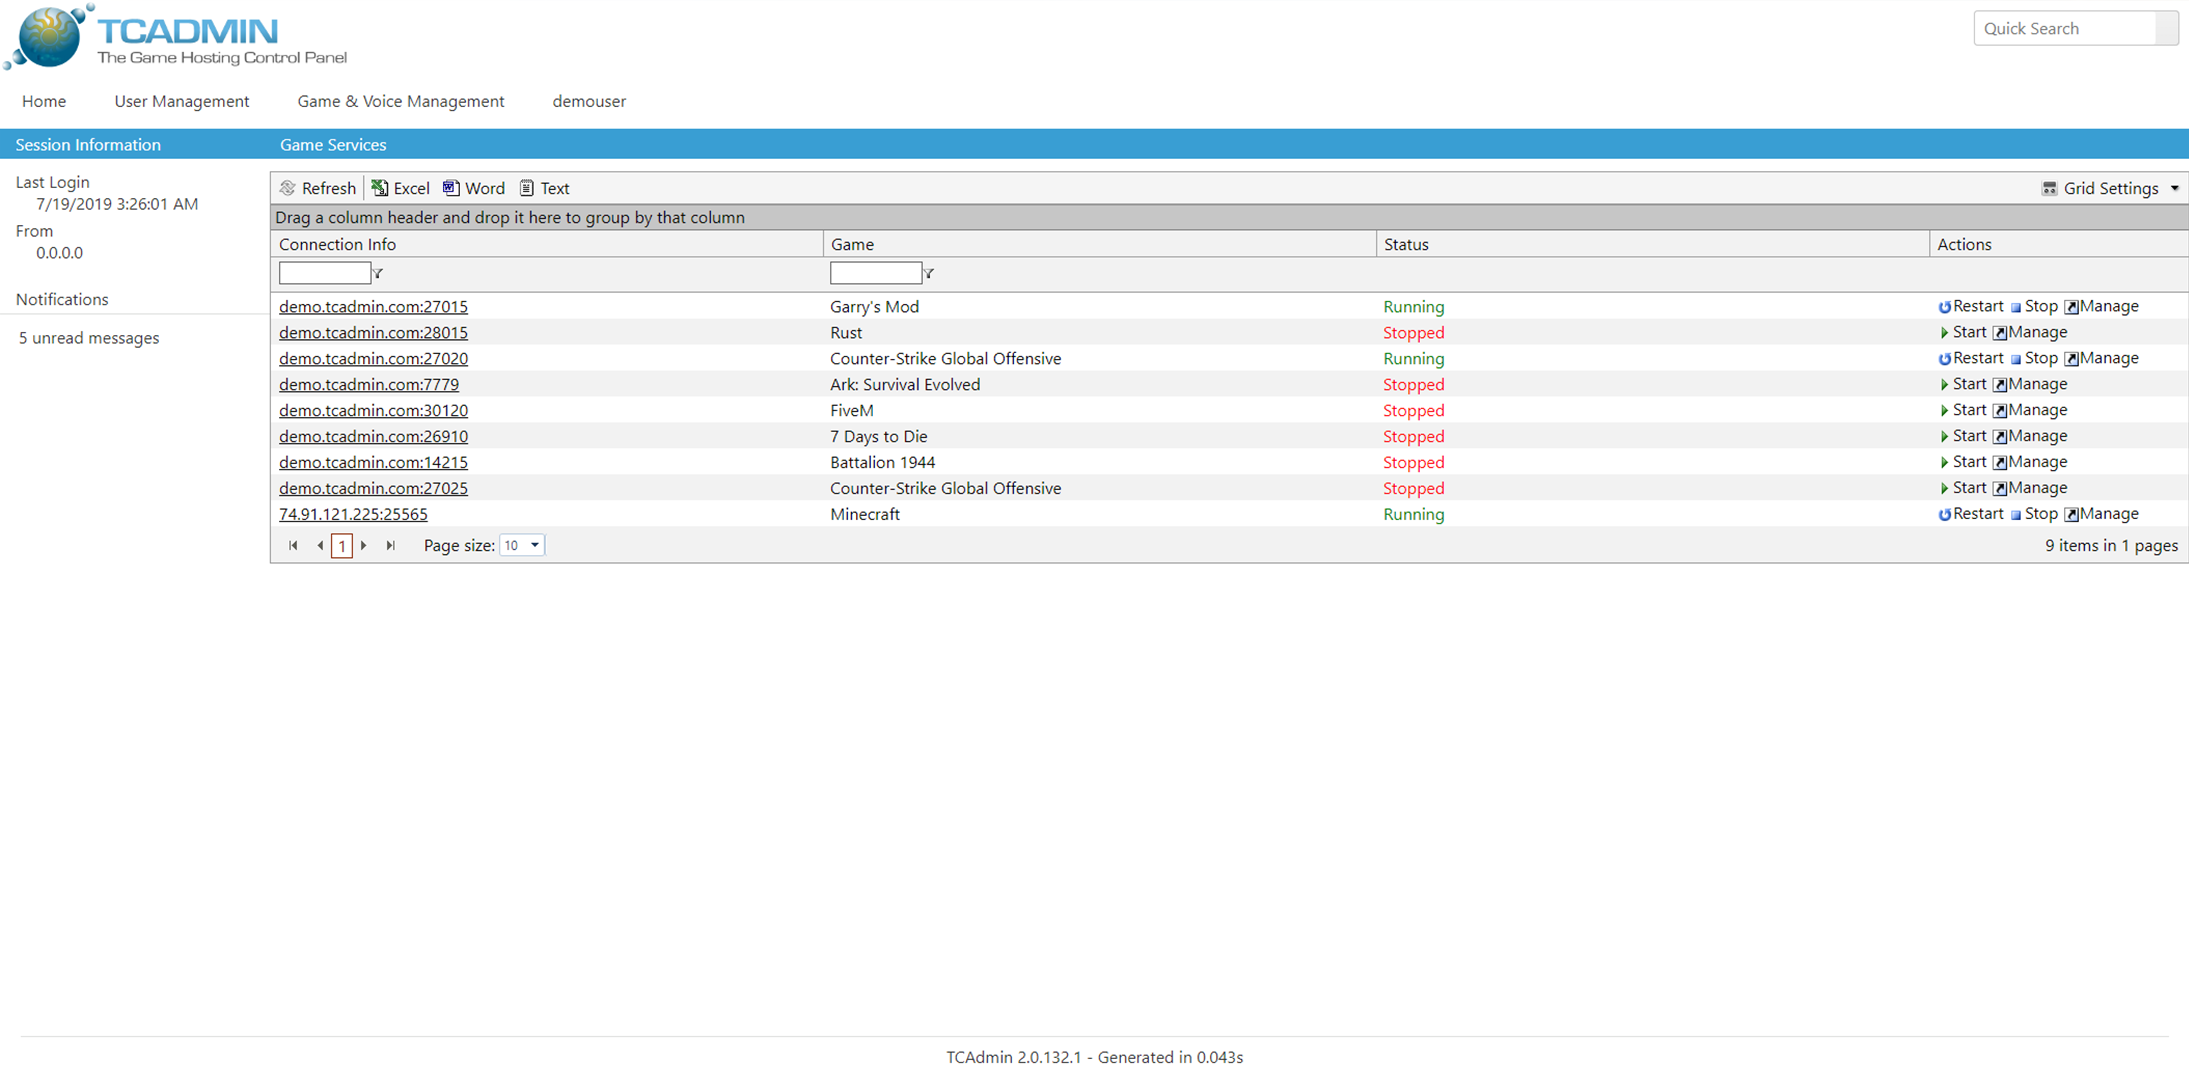Focus the Connection Info filter box
2189x1071 pixels.
(325, 273)
